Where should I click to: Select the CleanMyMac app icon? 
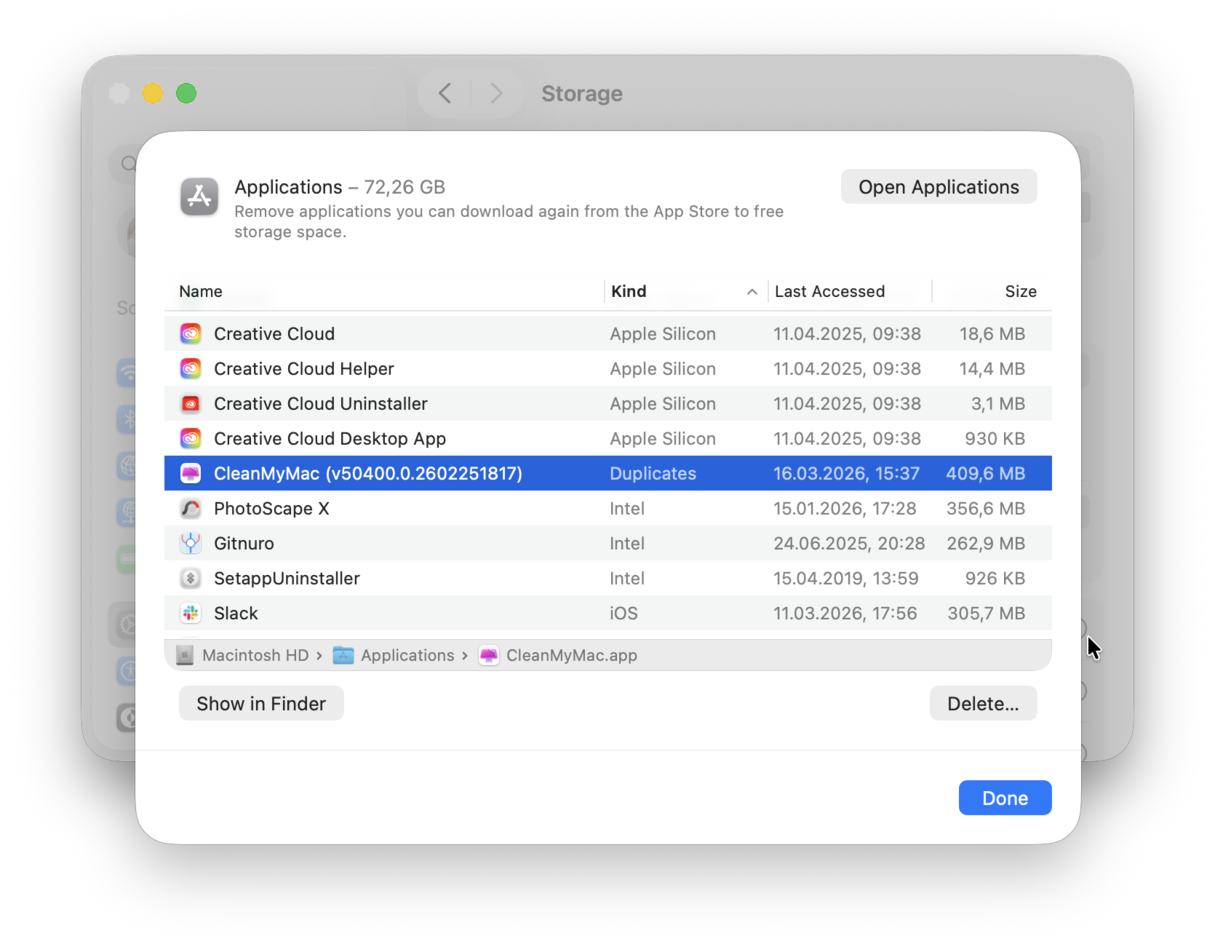191,473
